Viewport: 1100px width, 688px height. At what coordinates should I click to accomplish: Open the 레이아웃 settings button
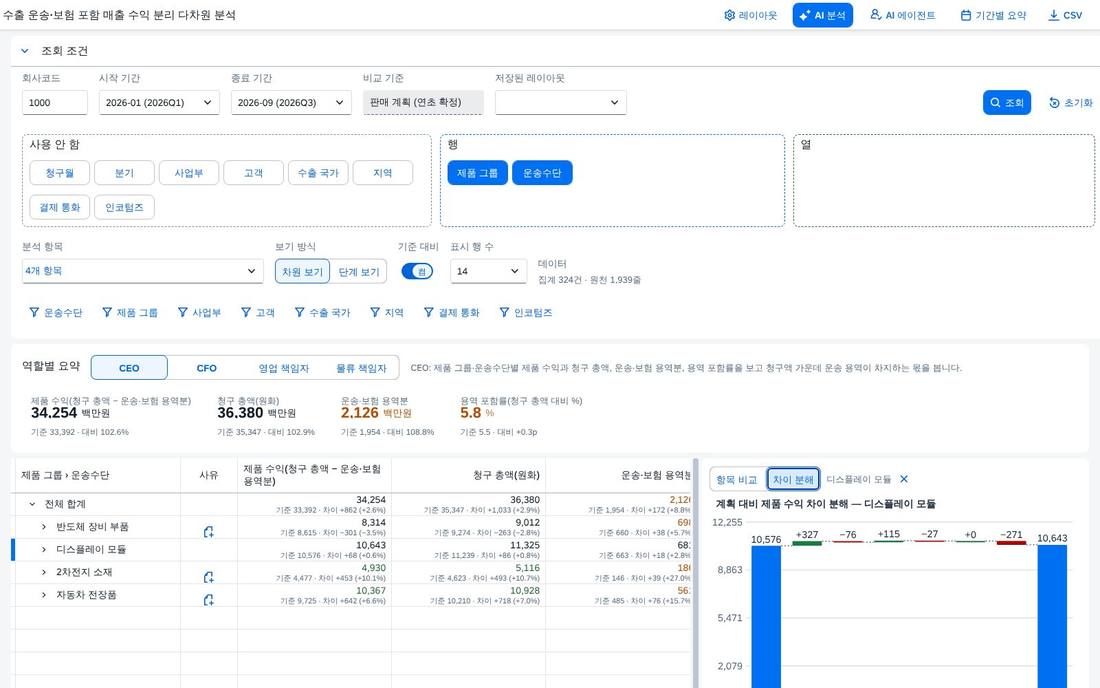(x=751, y=15)
